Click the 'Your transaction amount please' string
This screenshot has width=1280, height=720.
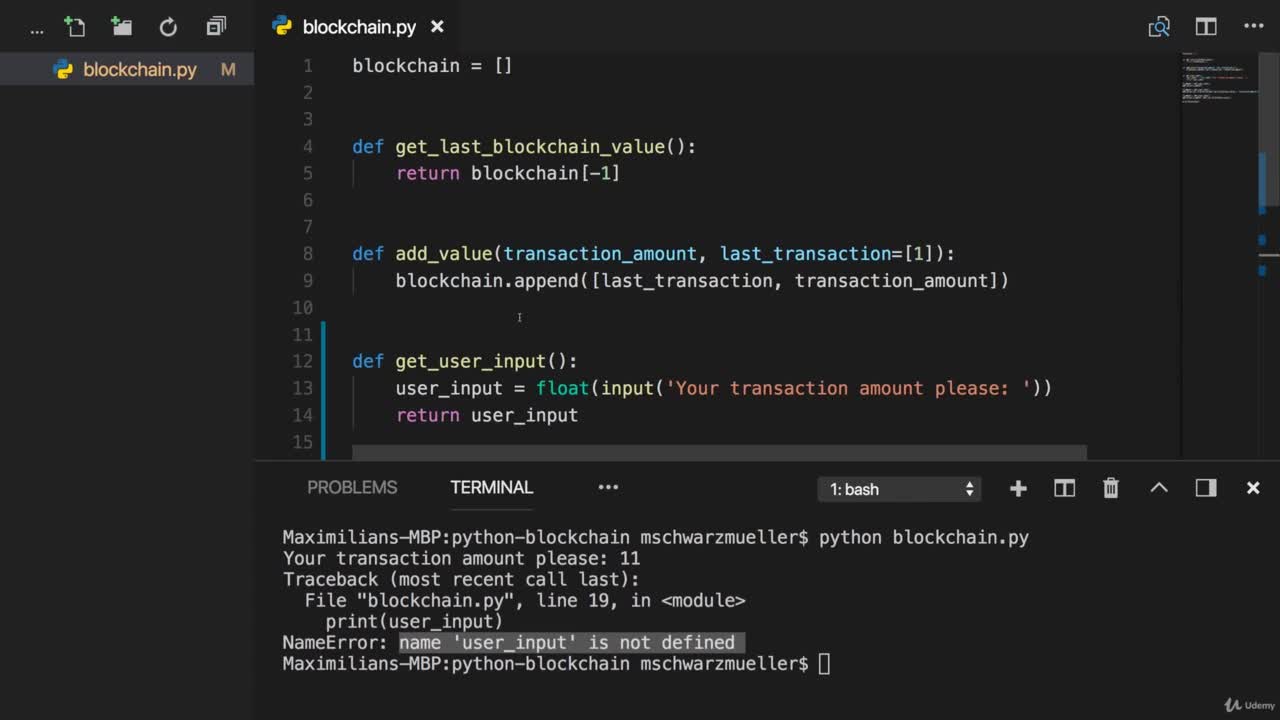pos(848,389)
